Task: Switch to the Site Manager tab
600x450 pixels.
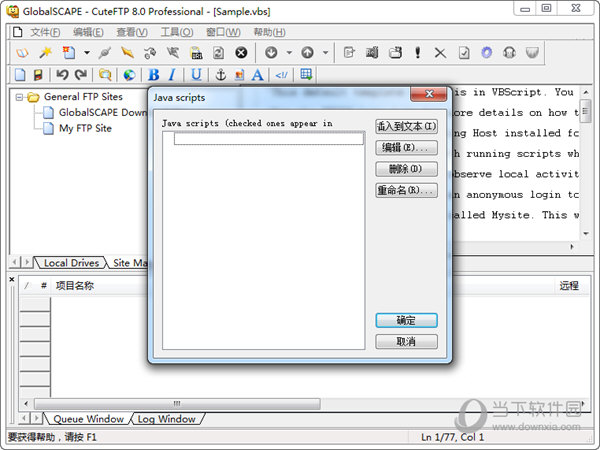Action: (129, 263)
